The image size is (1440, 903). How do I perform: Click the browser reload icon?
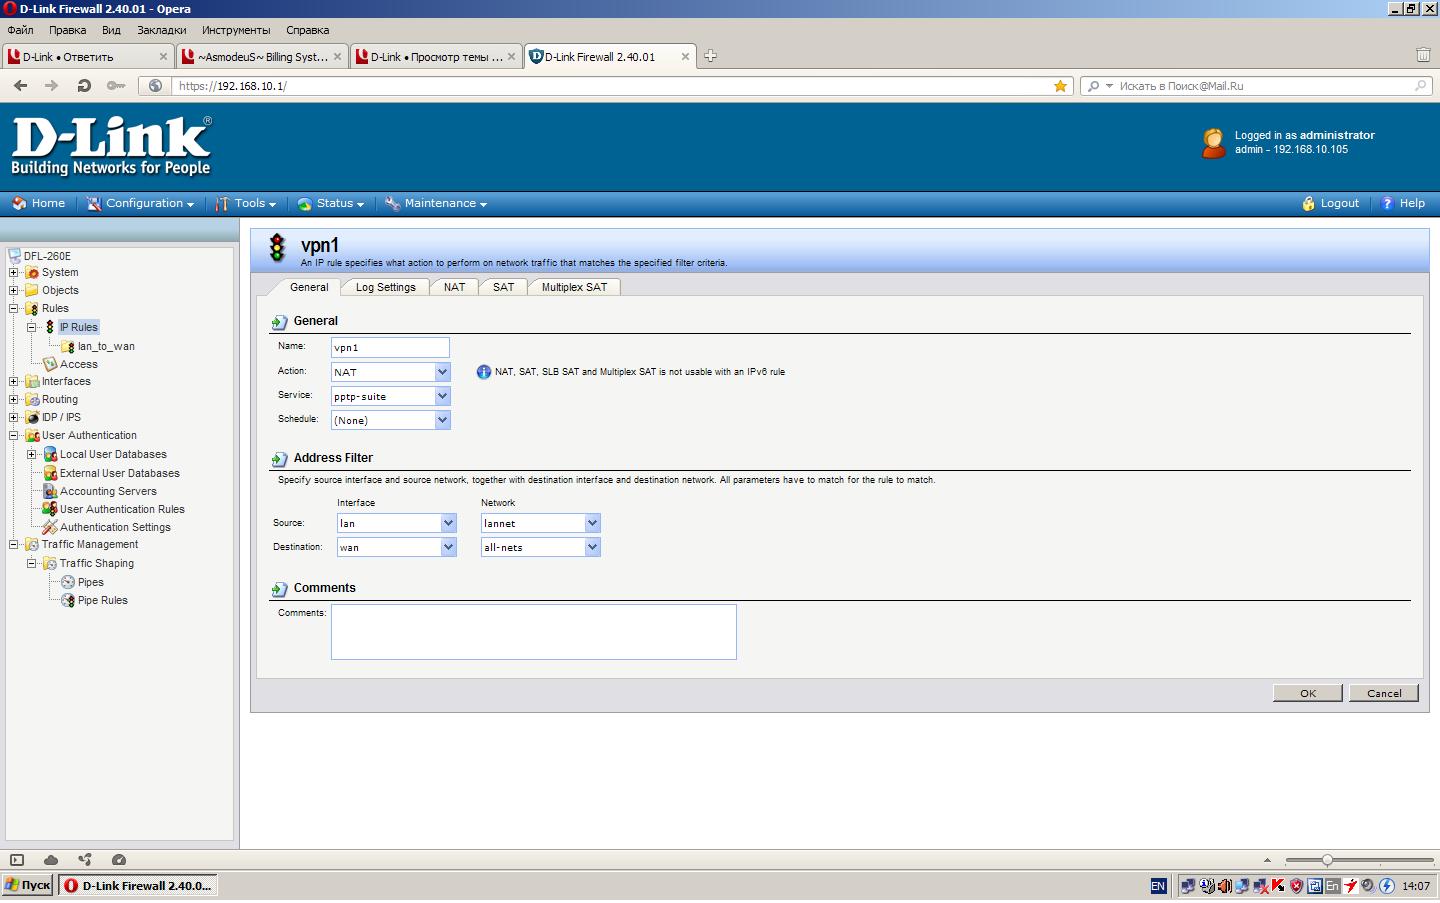[84, 86]
